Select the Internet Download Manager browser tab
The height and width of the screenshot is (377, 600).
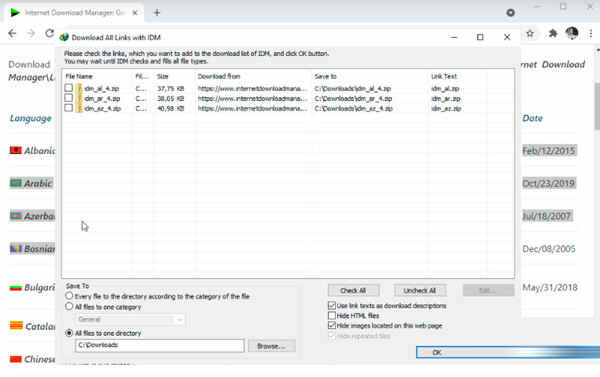point(75,13)
